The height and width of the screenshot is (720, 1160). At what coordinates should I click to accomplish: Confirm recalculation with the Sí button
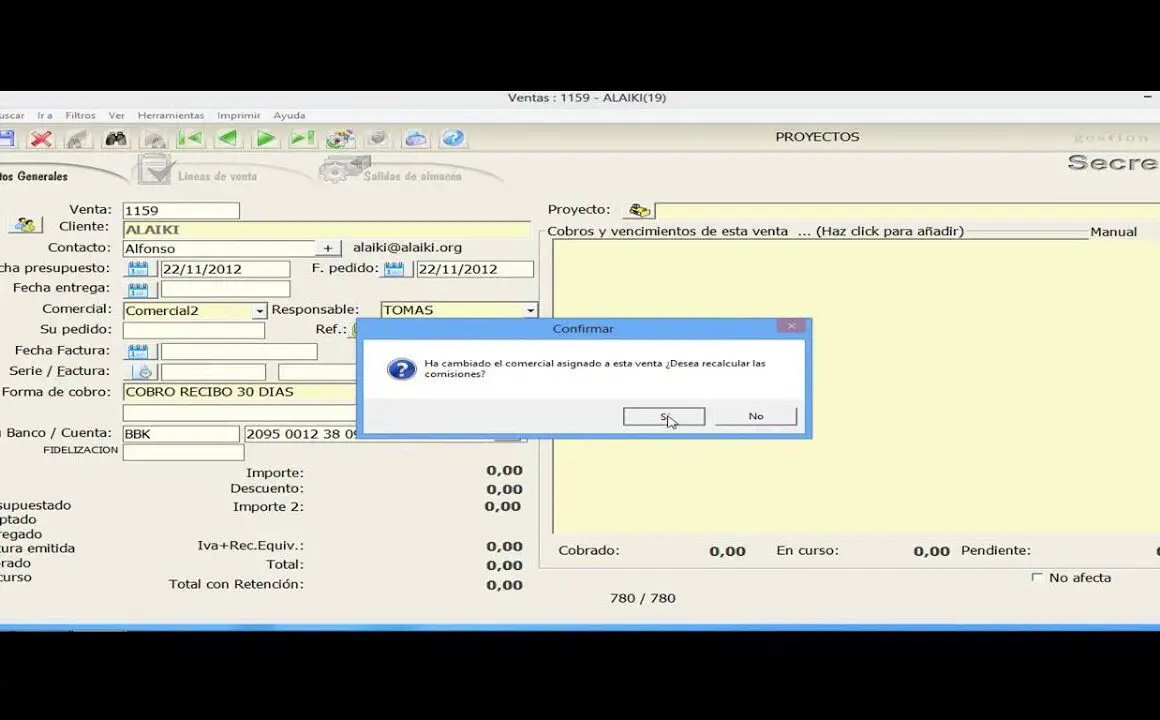click(x=664, y=416)
